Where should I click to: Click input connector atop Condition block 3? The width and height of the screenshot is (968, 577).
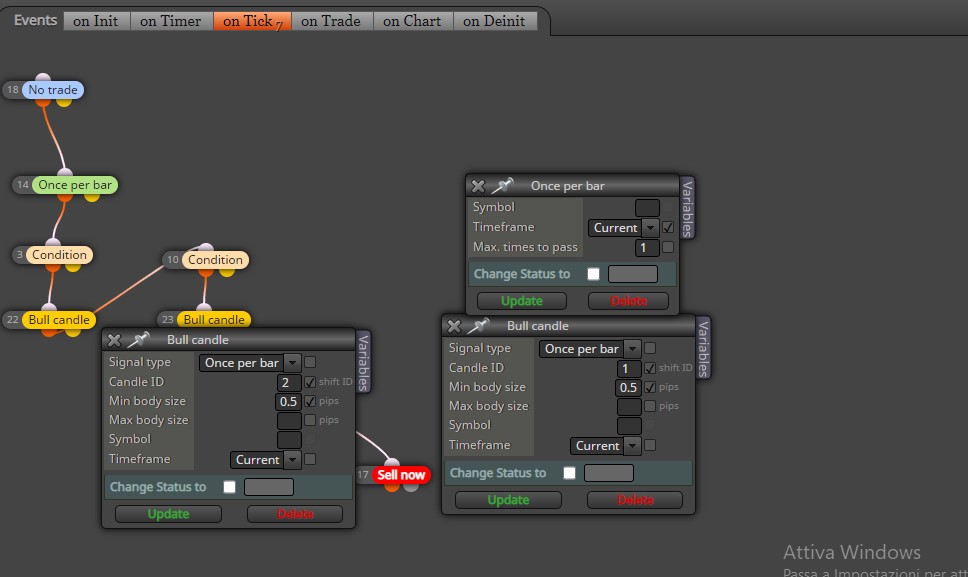(53, 243)
